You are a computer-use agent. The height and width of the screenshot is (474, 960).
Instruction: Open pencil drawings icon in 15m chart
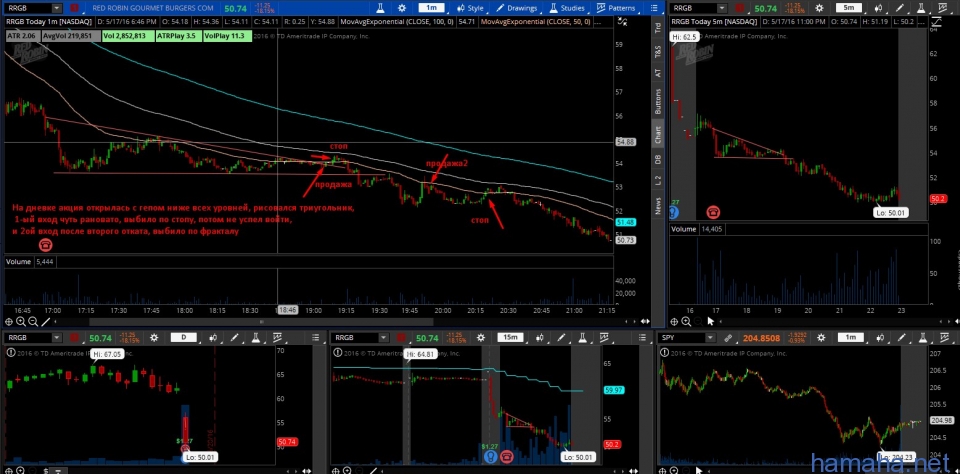tap(560, 337)
